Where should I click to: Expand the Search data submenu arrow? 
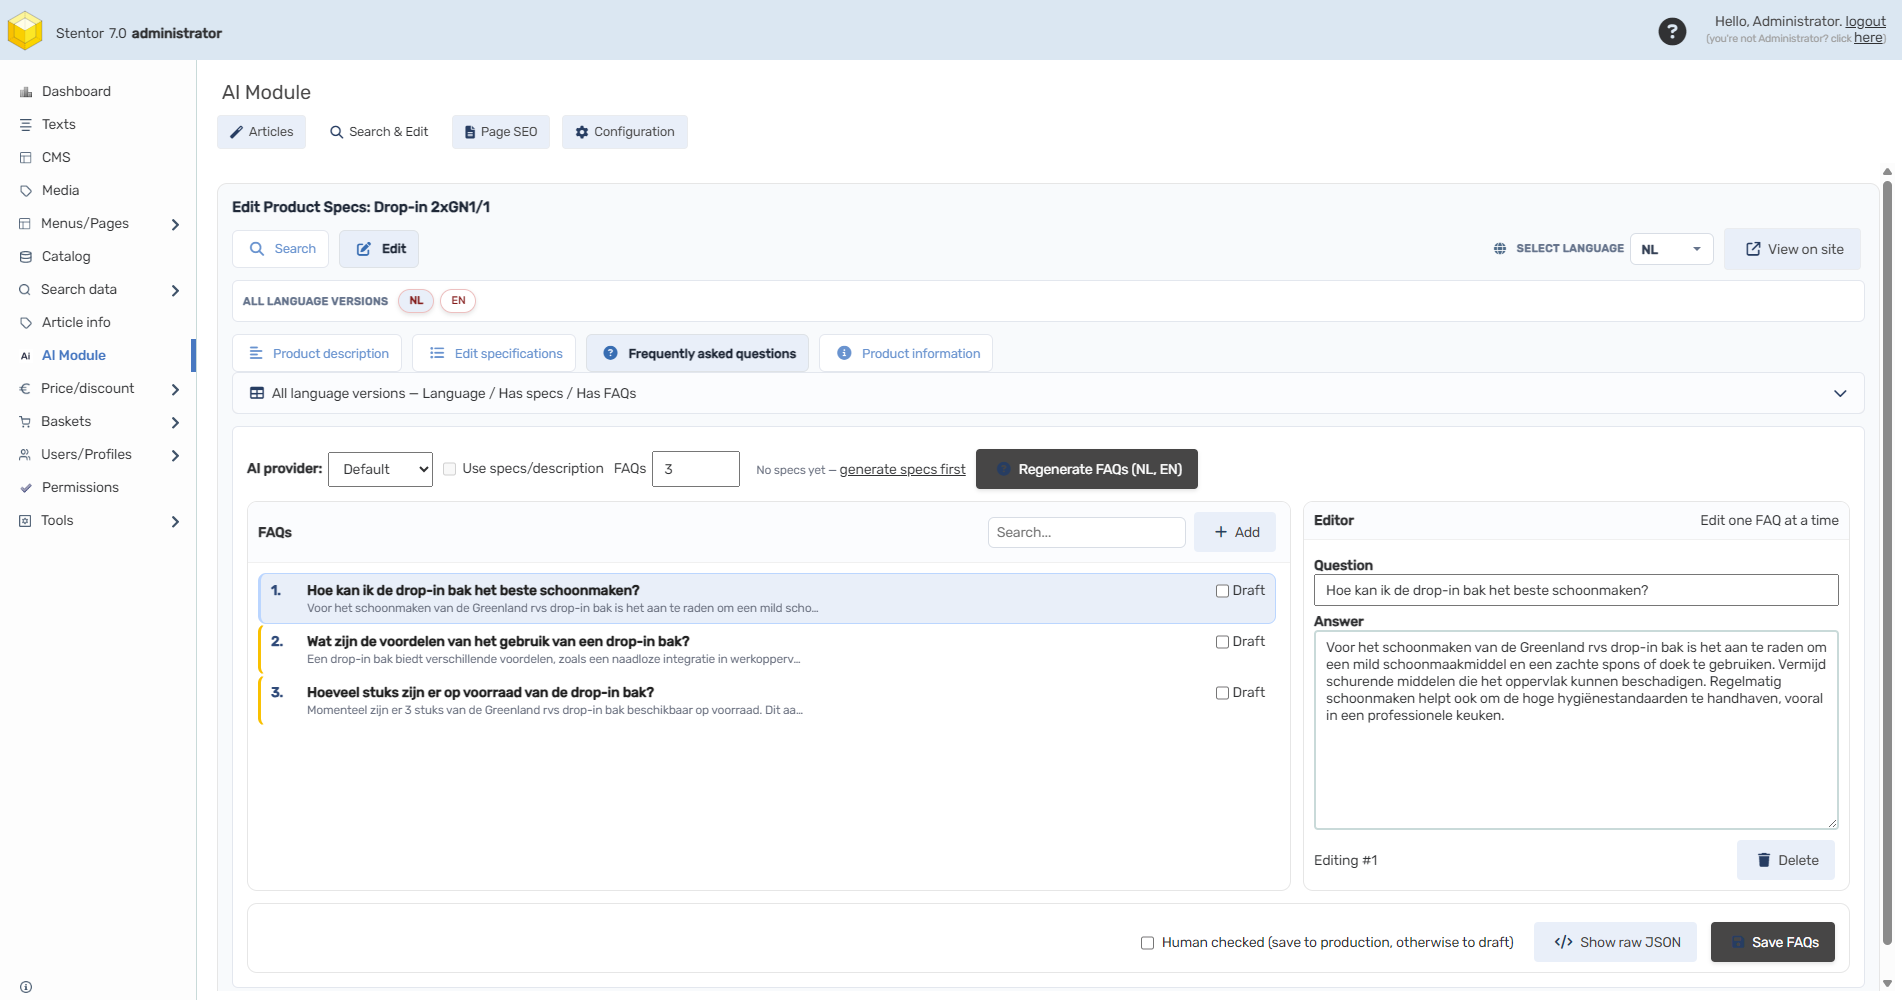(175, 291)
